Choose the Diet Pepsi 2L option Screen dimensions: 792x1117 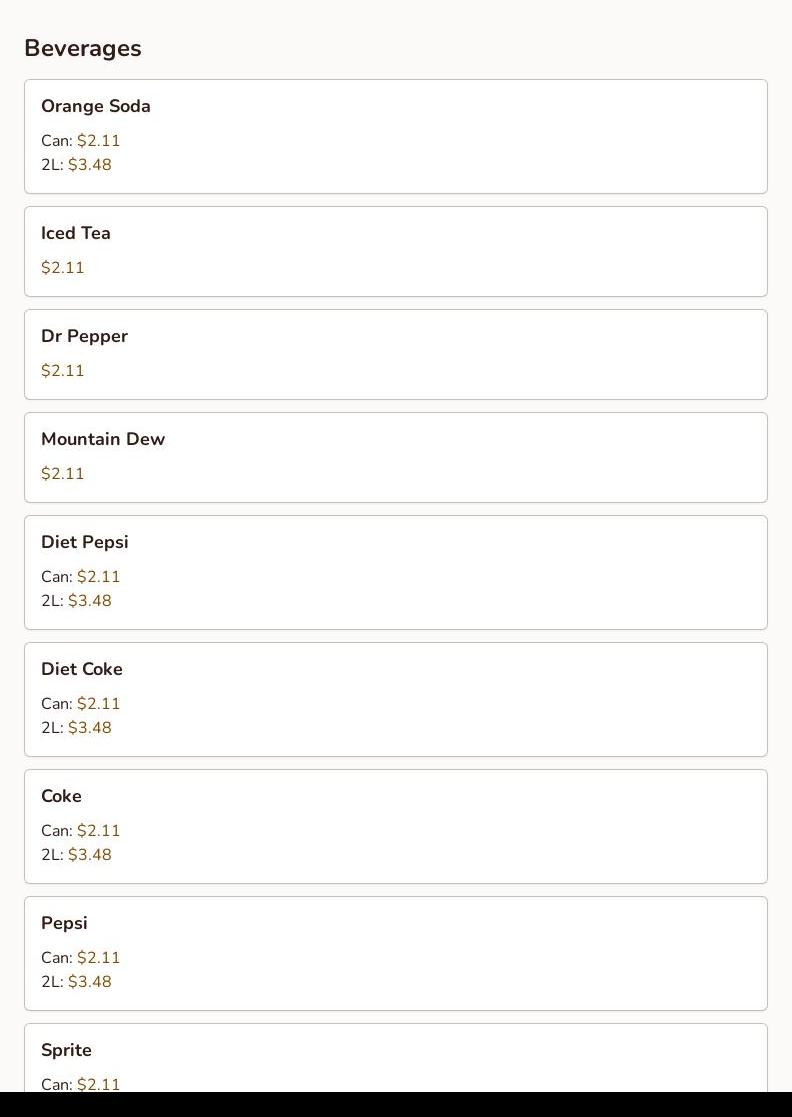pos(76,601)
